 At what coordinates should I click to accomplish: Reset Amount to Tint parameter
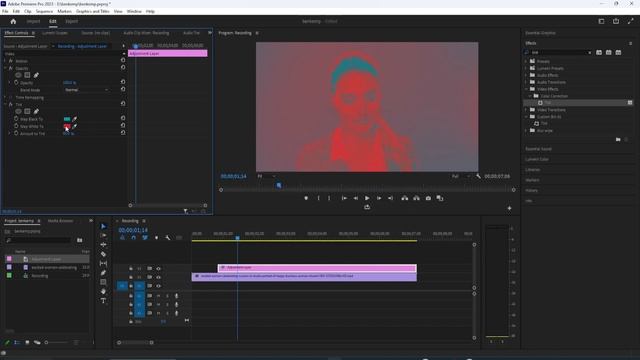click(x=123, y=133)
